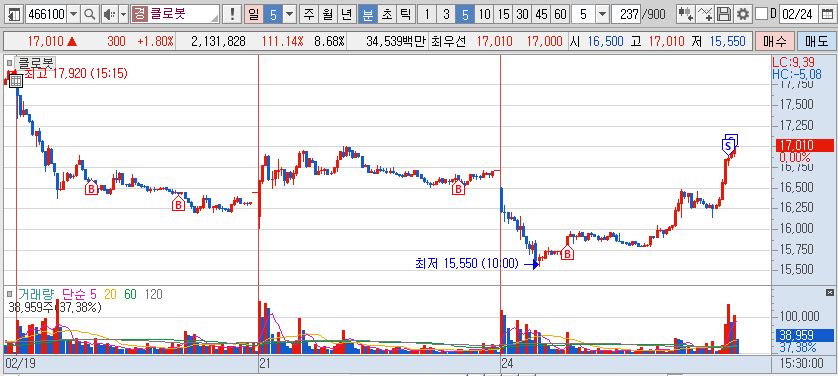Select the 1 minute interval
Image resolution: width=838 pixels, height=376 pixels.
[426, 14]
